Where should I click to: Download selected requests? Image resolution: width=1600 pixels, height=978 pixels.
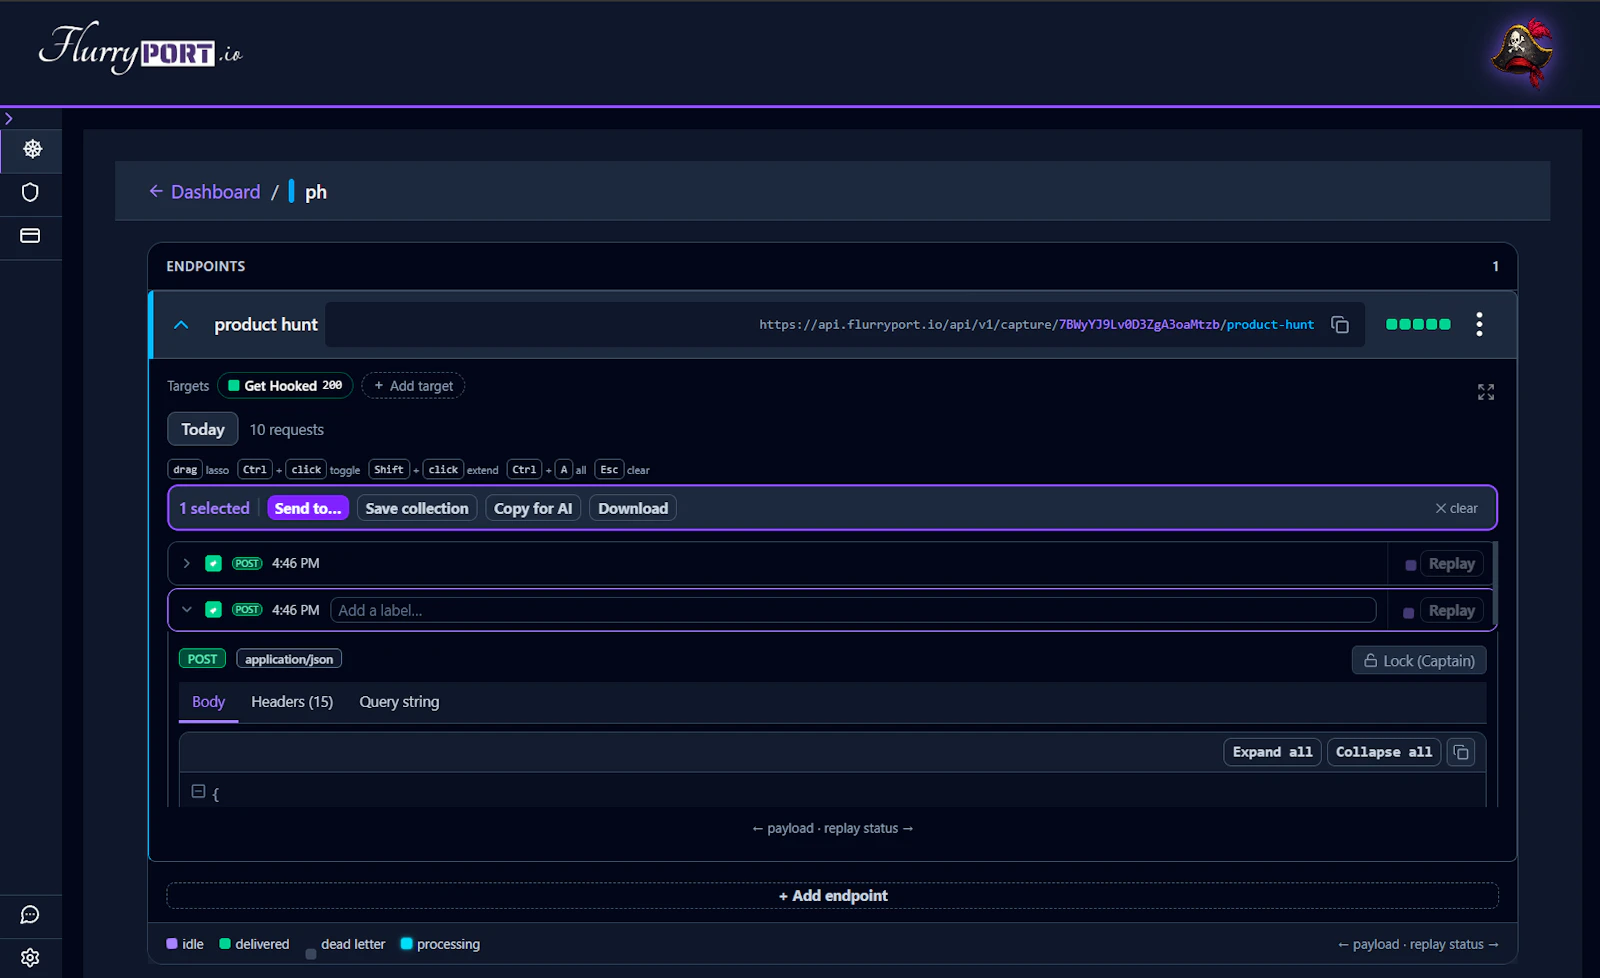coord(633,508)
